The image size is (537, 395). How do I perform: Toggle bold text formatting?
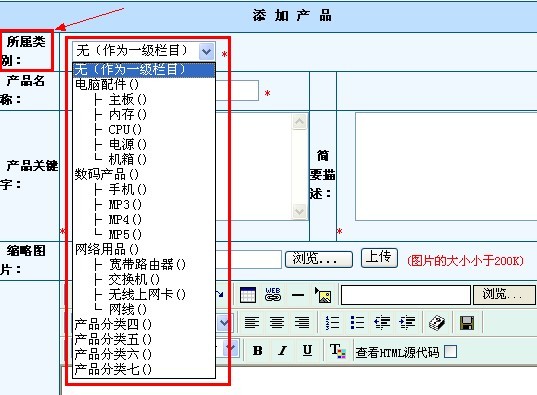(257, 350)
